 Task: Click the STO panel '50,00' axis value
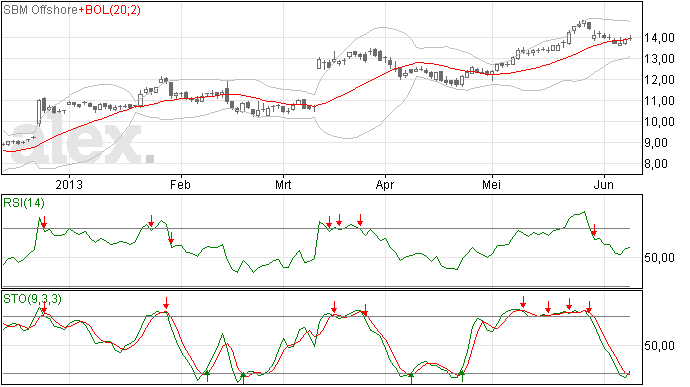pyautogui.click(x=659, y=346)
